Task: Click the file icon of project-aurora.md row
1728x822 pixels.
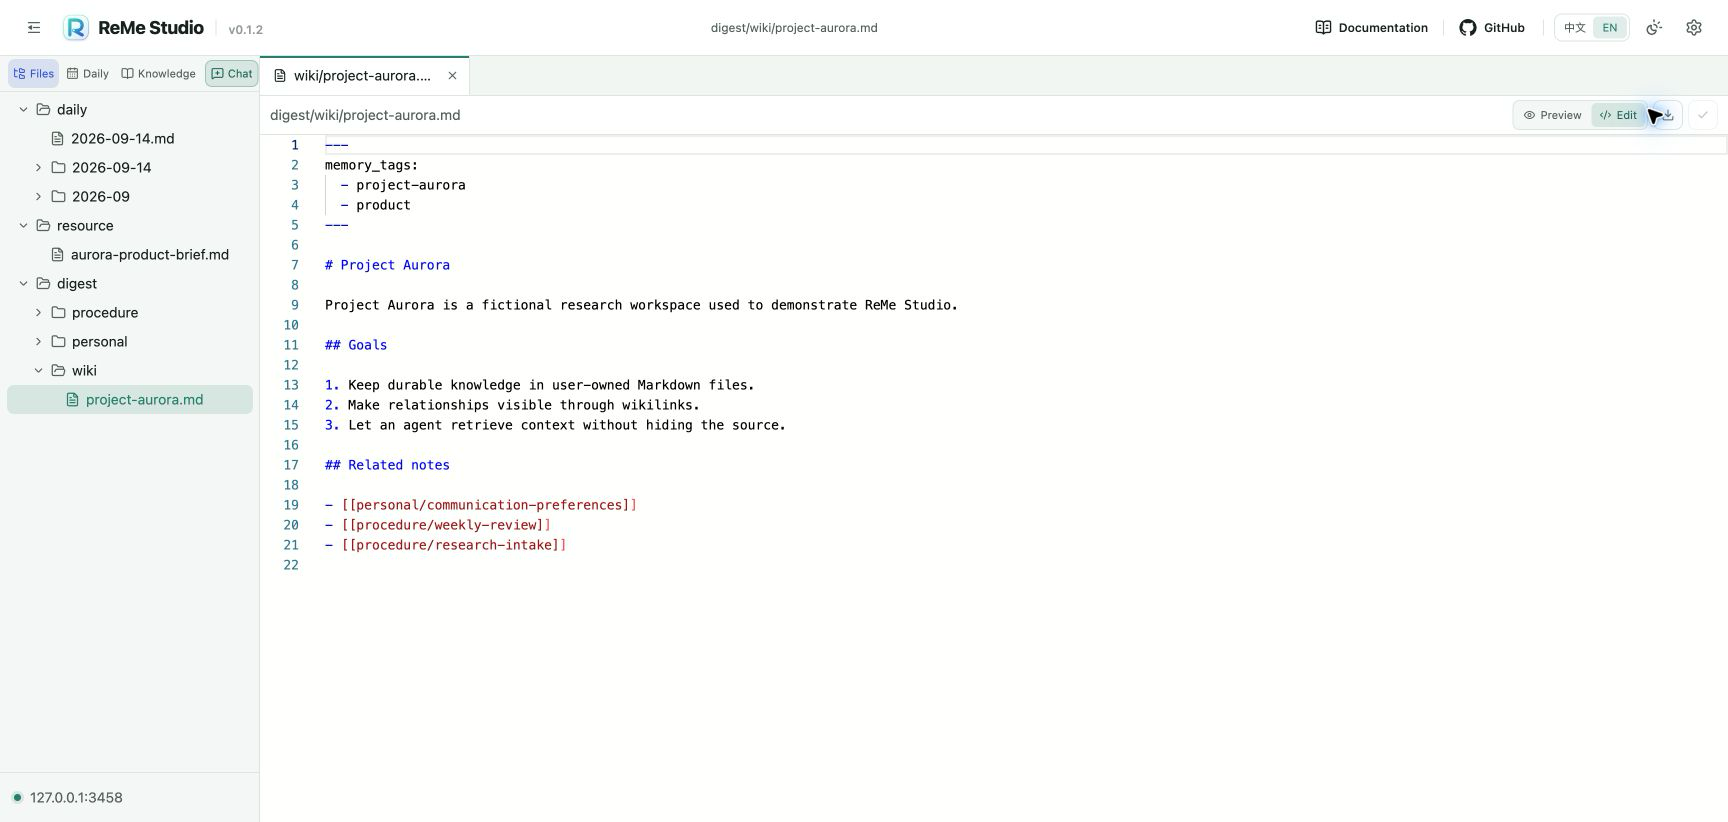Action: pos(73,399)
